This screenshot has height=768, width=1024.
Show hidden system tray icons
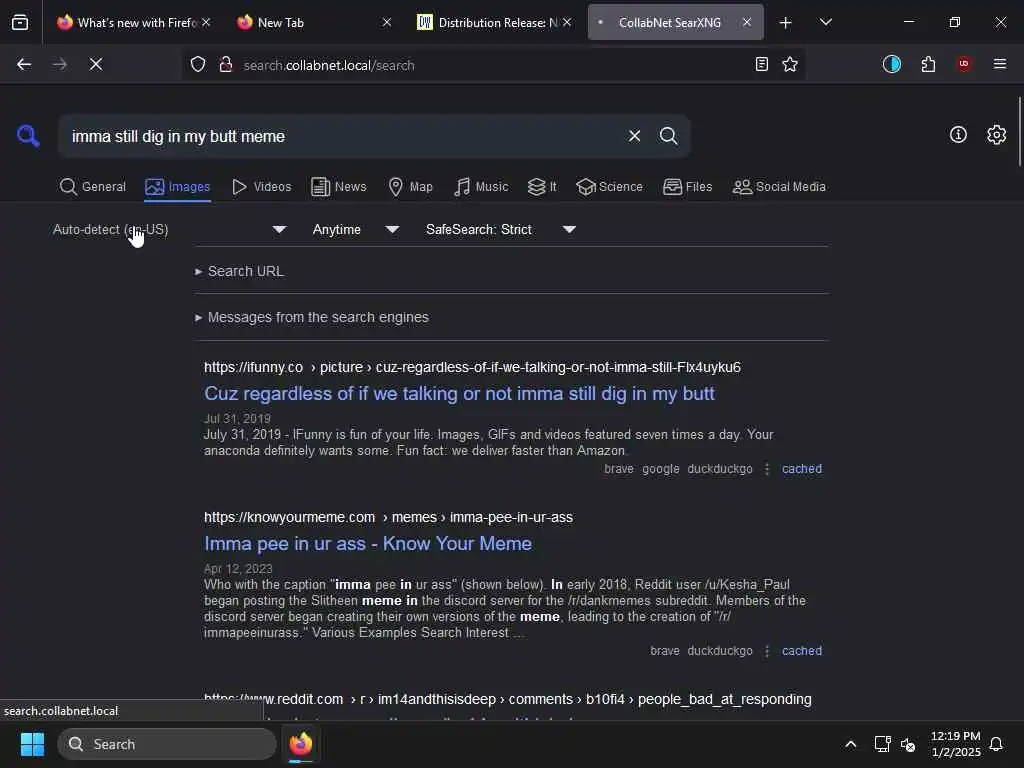(x=850, y=744)
